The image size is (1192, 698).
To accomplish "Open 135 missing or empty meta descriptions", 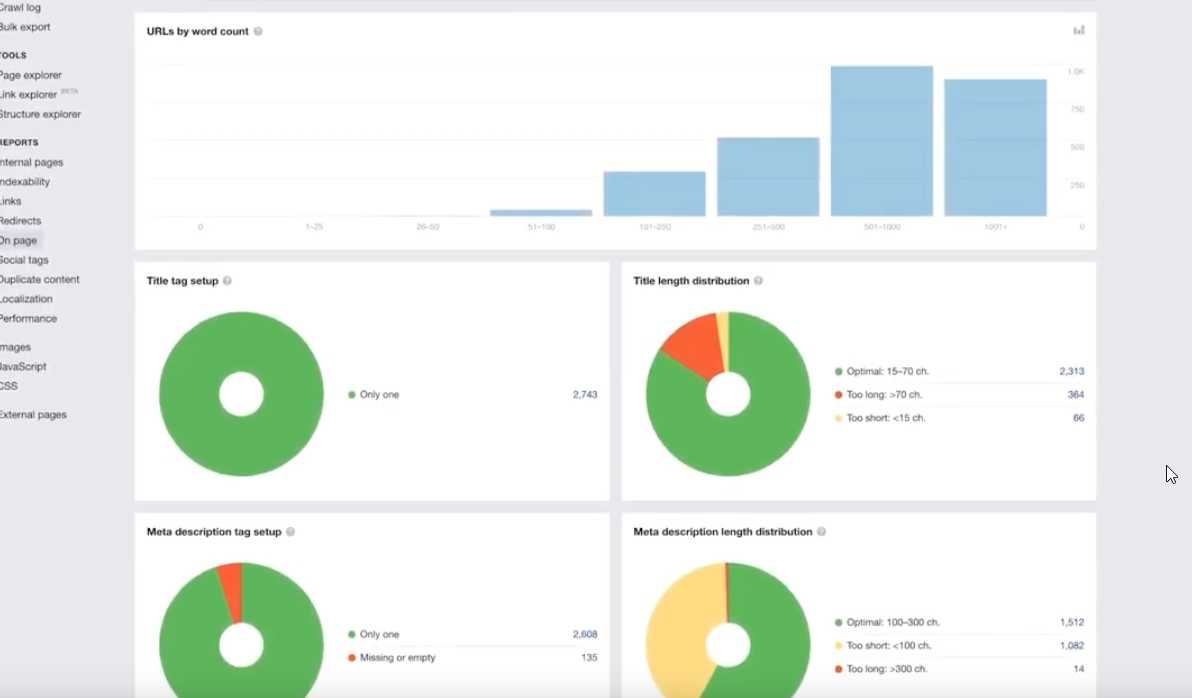I will 588,658.
